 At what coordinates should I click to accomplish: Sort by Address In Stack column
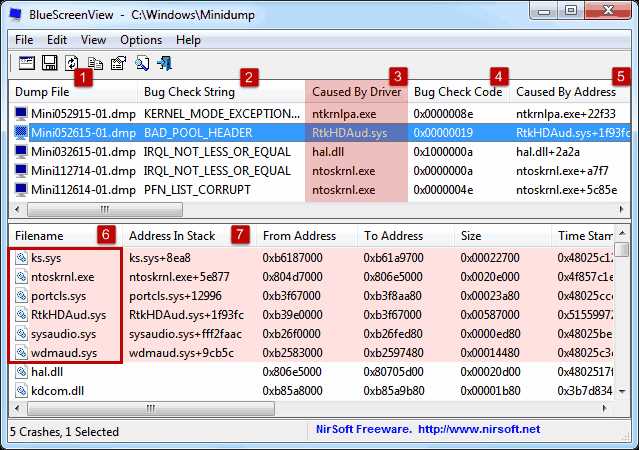click(190, 236)
